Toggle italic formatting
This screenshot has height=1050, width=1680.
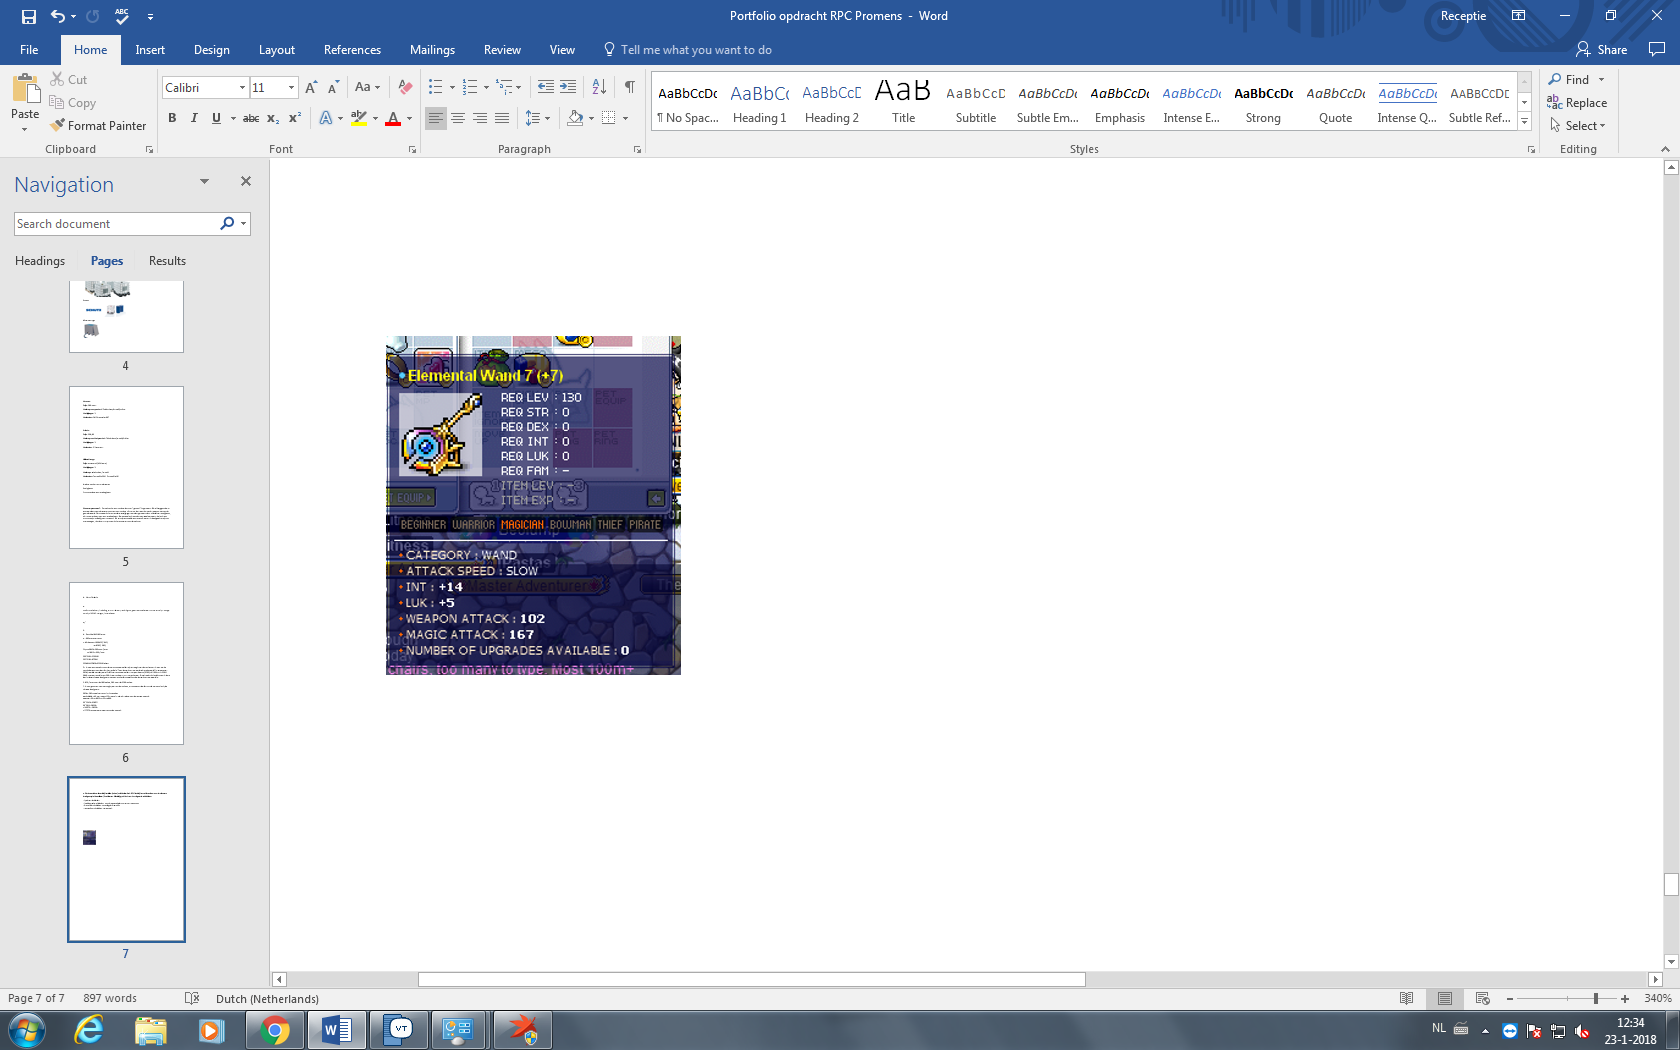(x=194, y=118)
